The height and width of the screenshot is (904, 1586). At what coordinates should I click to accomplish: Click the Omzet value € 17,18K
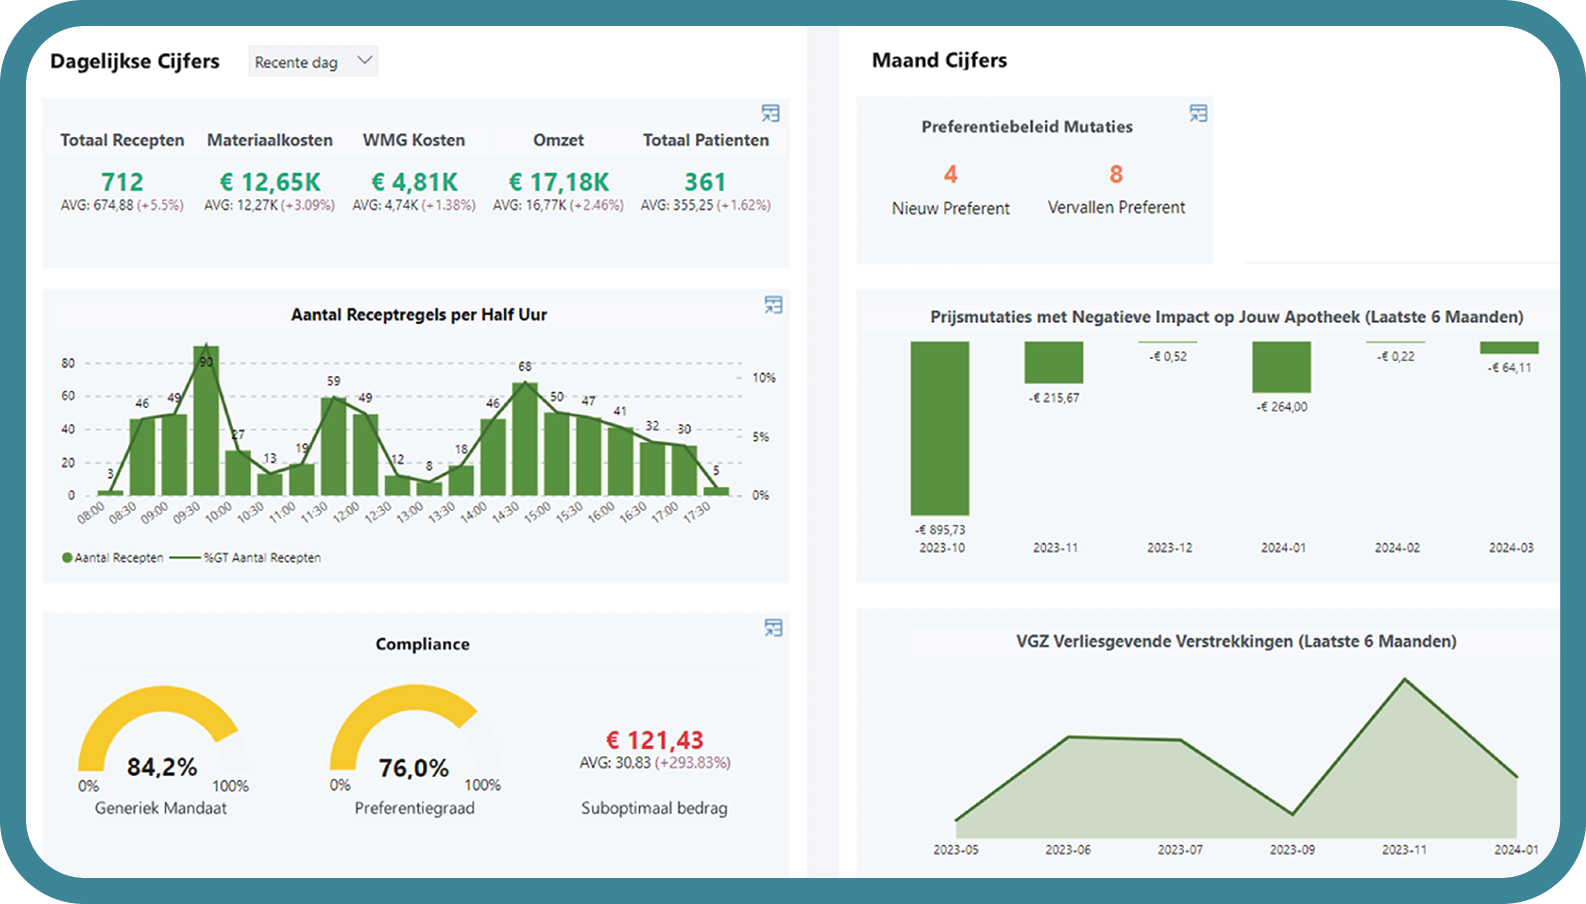click(558, 182)
